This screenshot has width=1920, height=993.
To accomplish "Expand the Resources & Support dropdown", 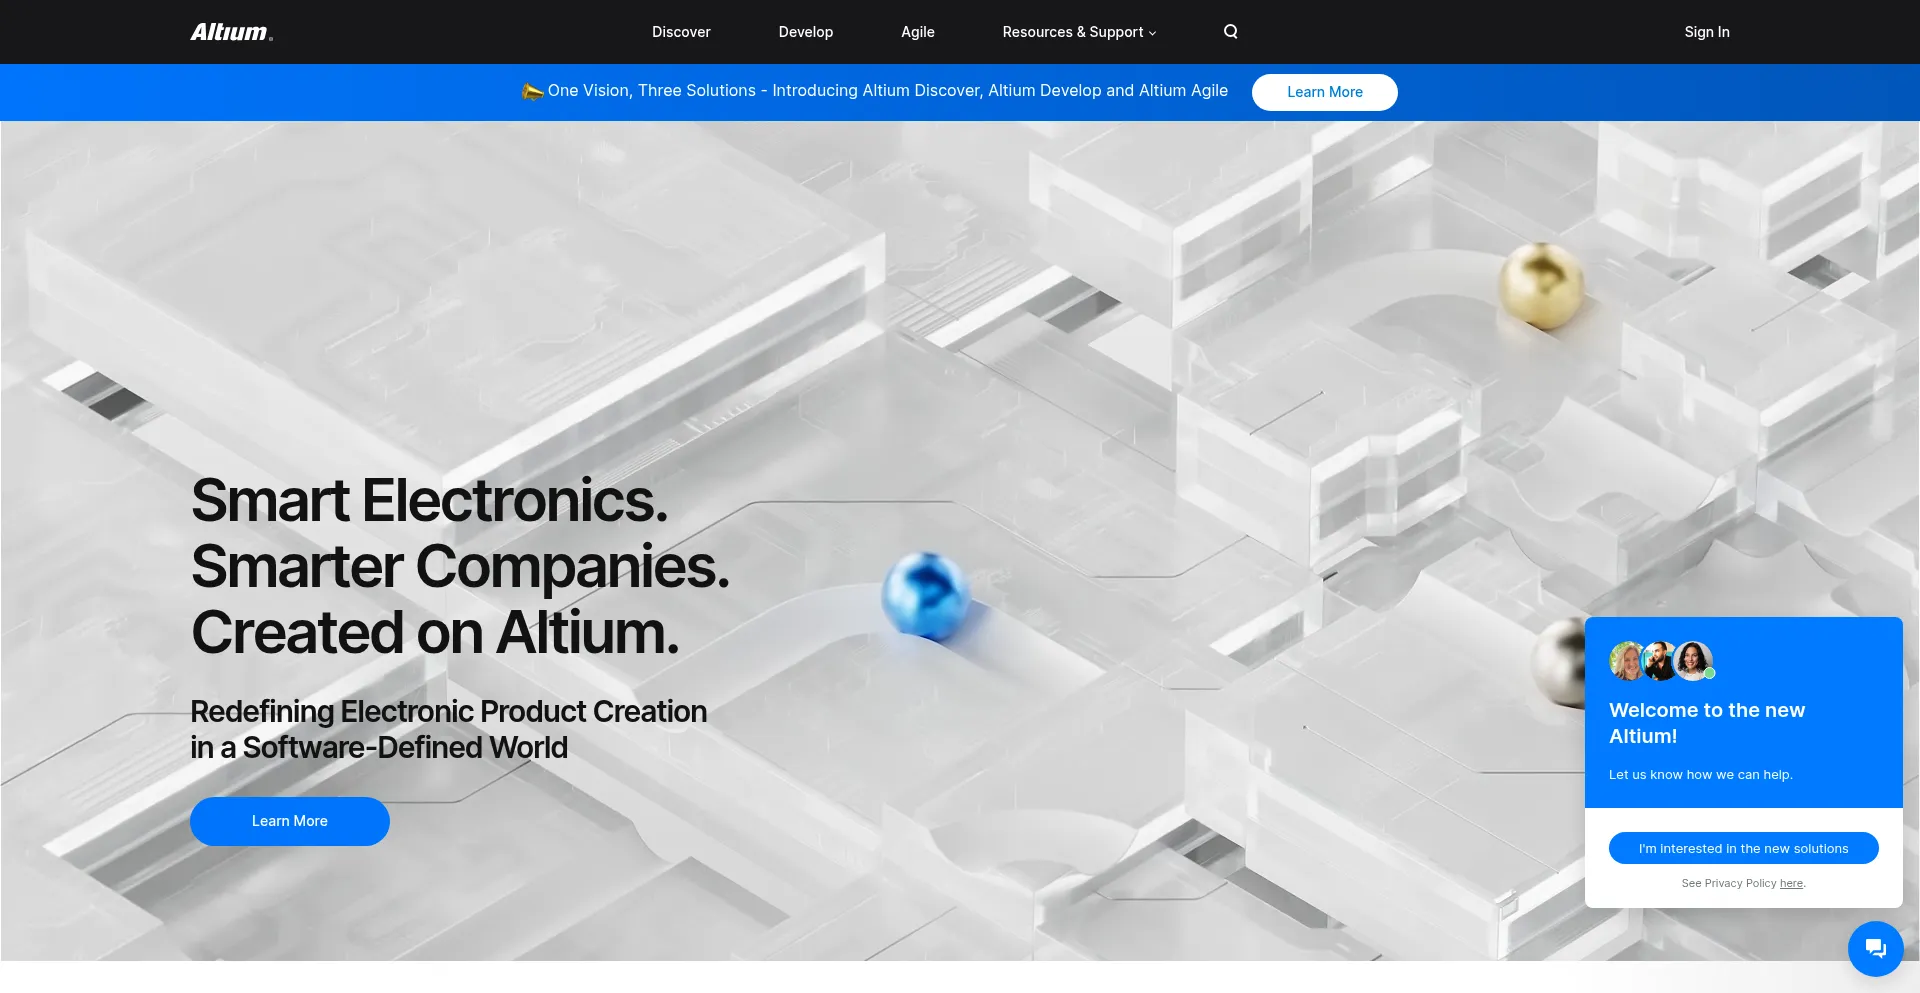I will coord(1079,32).
